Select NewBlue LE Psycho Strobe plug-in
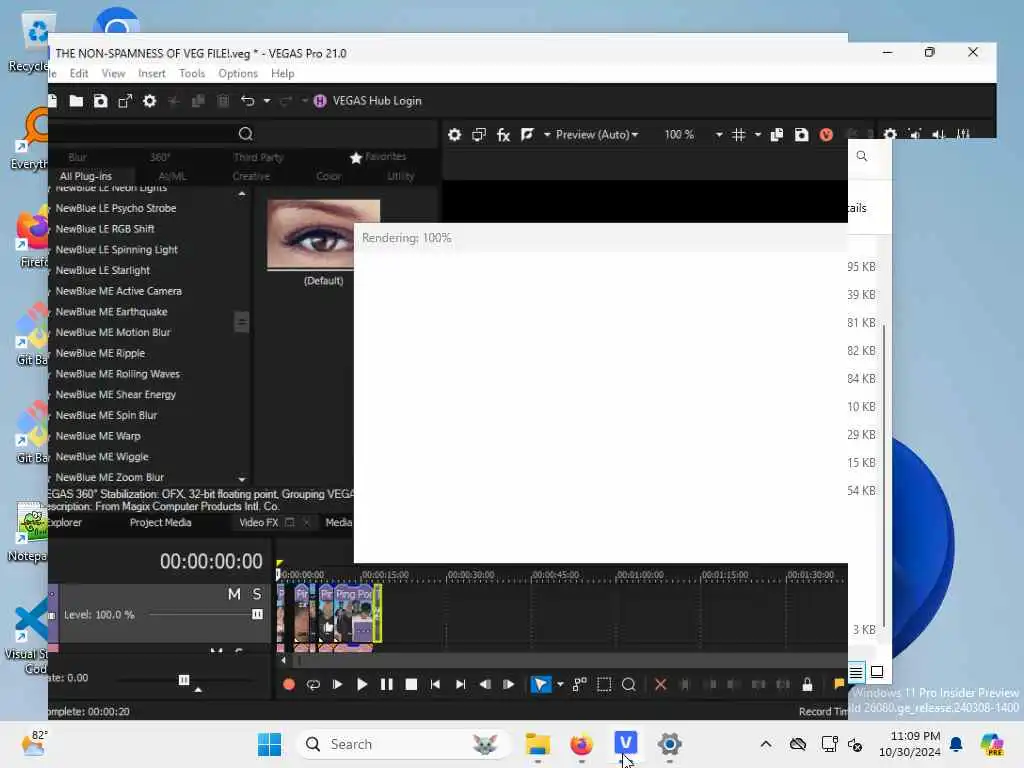 [116, 208]
